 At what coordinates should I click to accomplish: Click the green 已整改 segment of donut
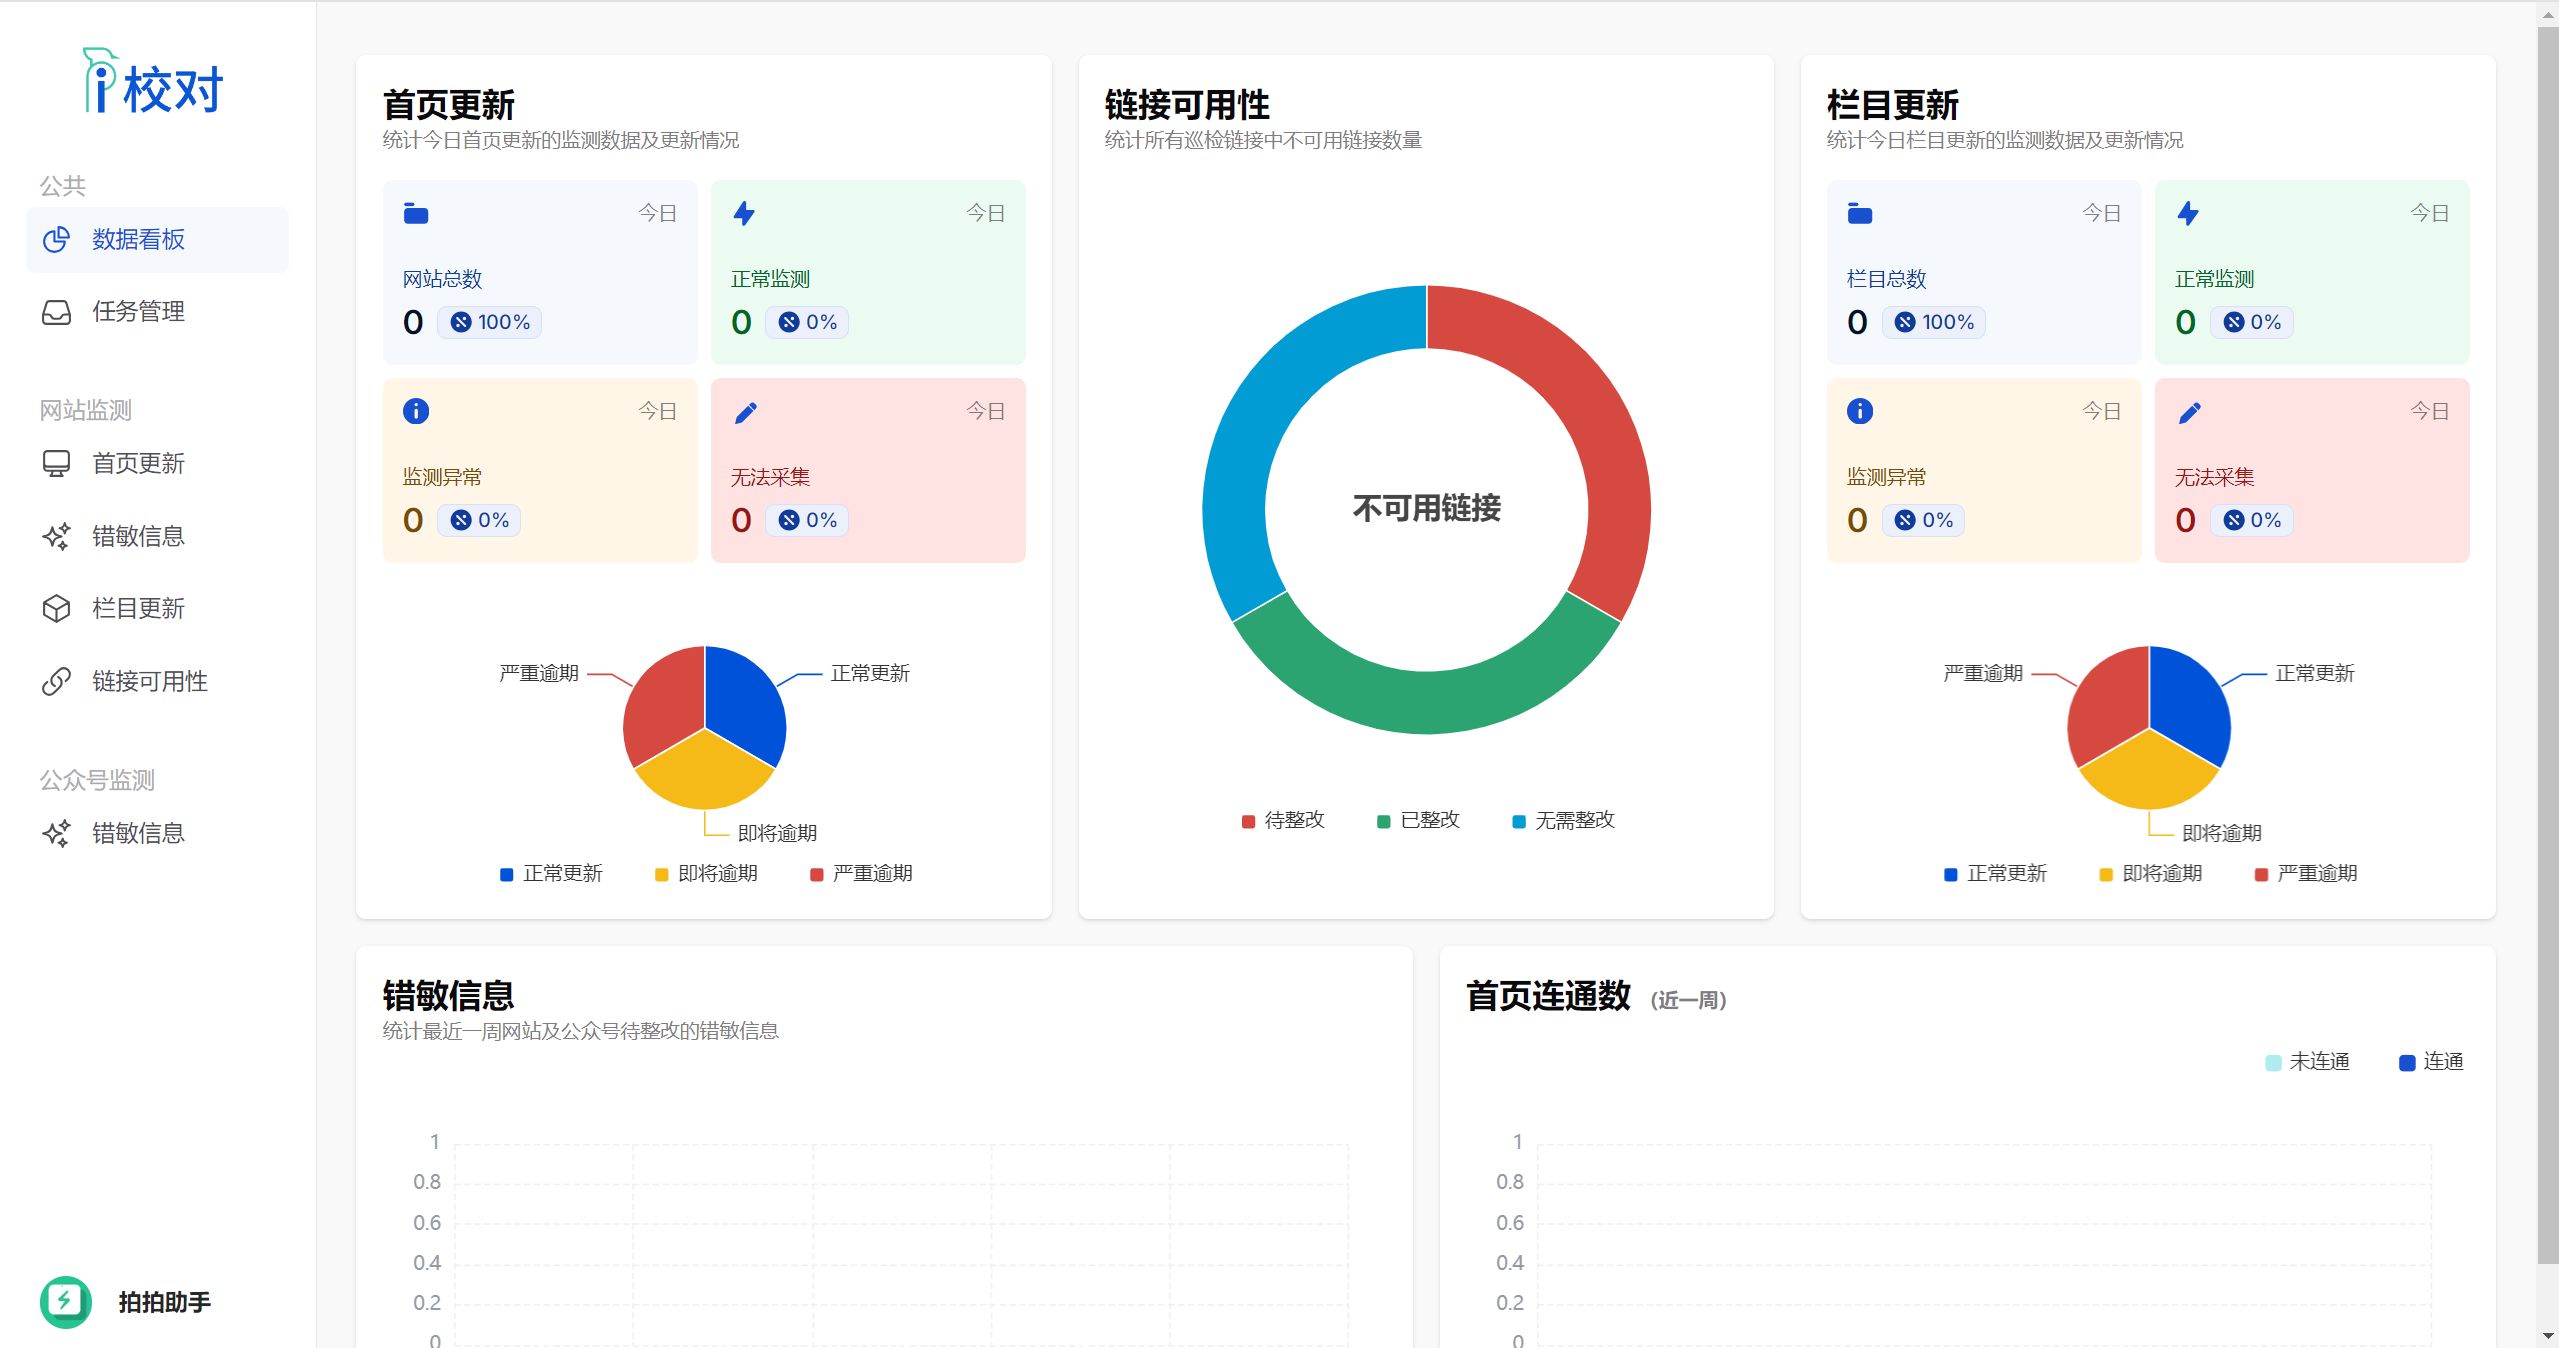pyautogui.click(x=1426, y=703)
